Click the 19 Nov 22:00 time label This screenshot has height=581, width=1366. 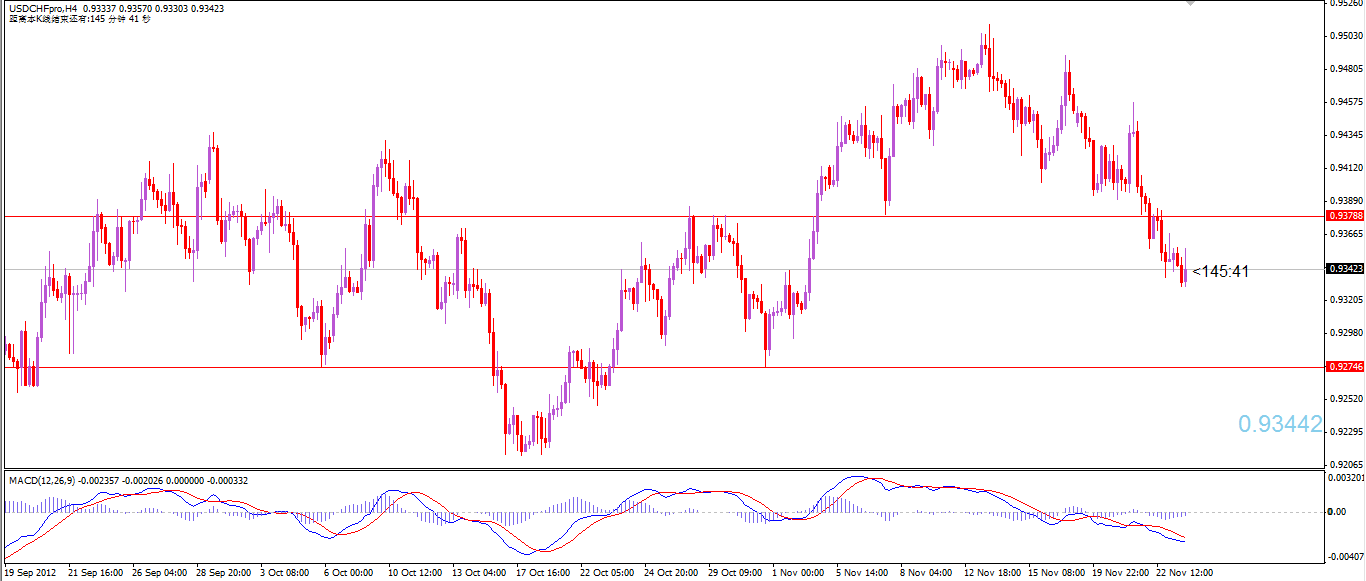(1119, 573)
